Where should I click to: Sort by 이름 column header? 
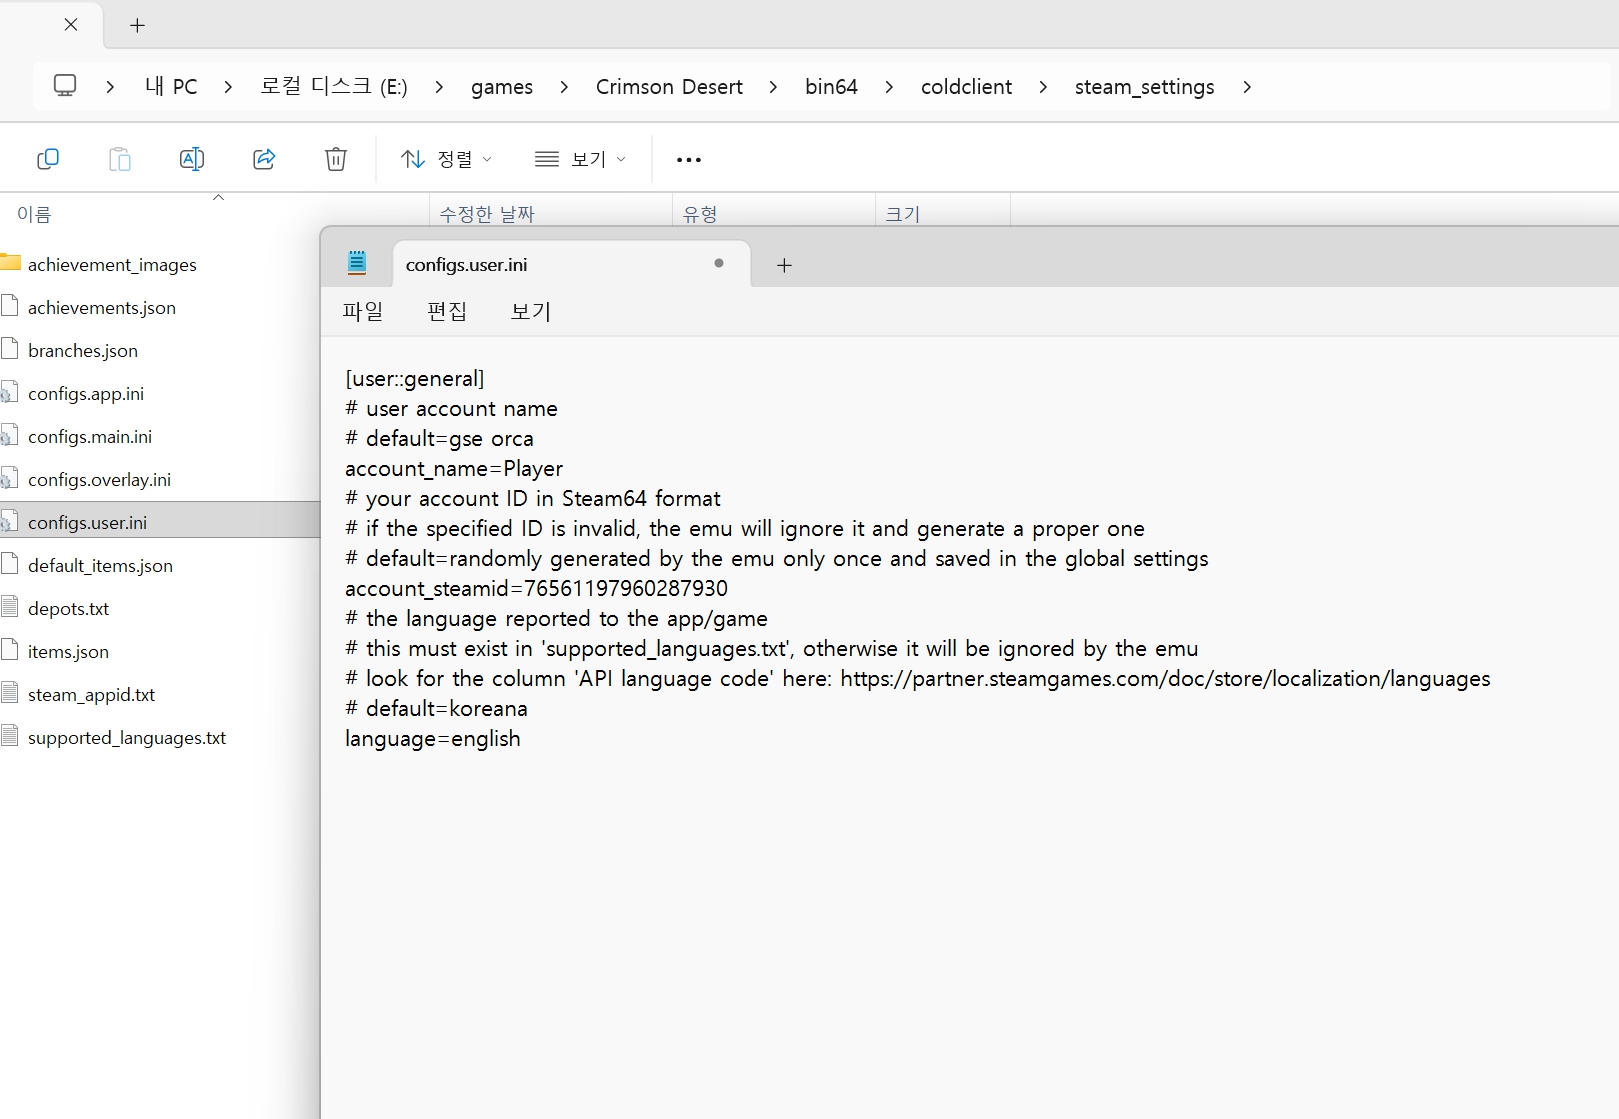coord(34,214)
